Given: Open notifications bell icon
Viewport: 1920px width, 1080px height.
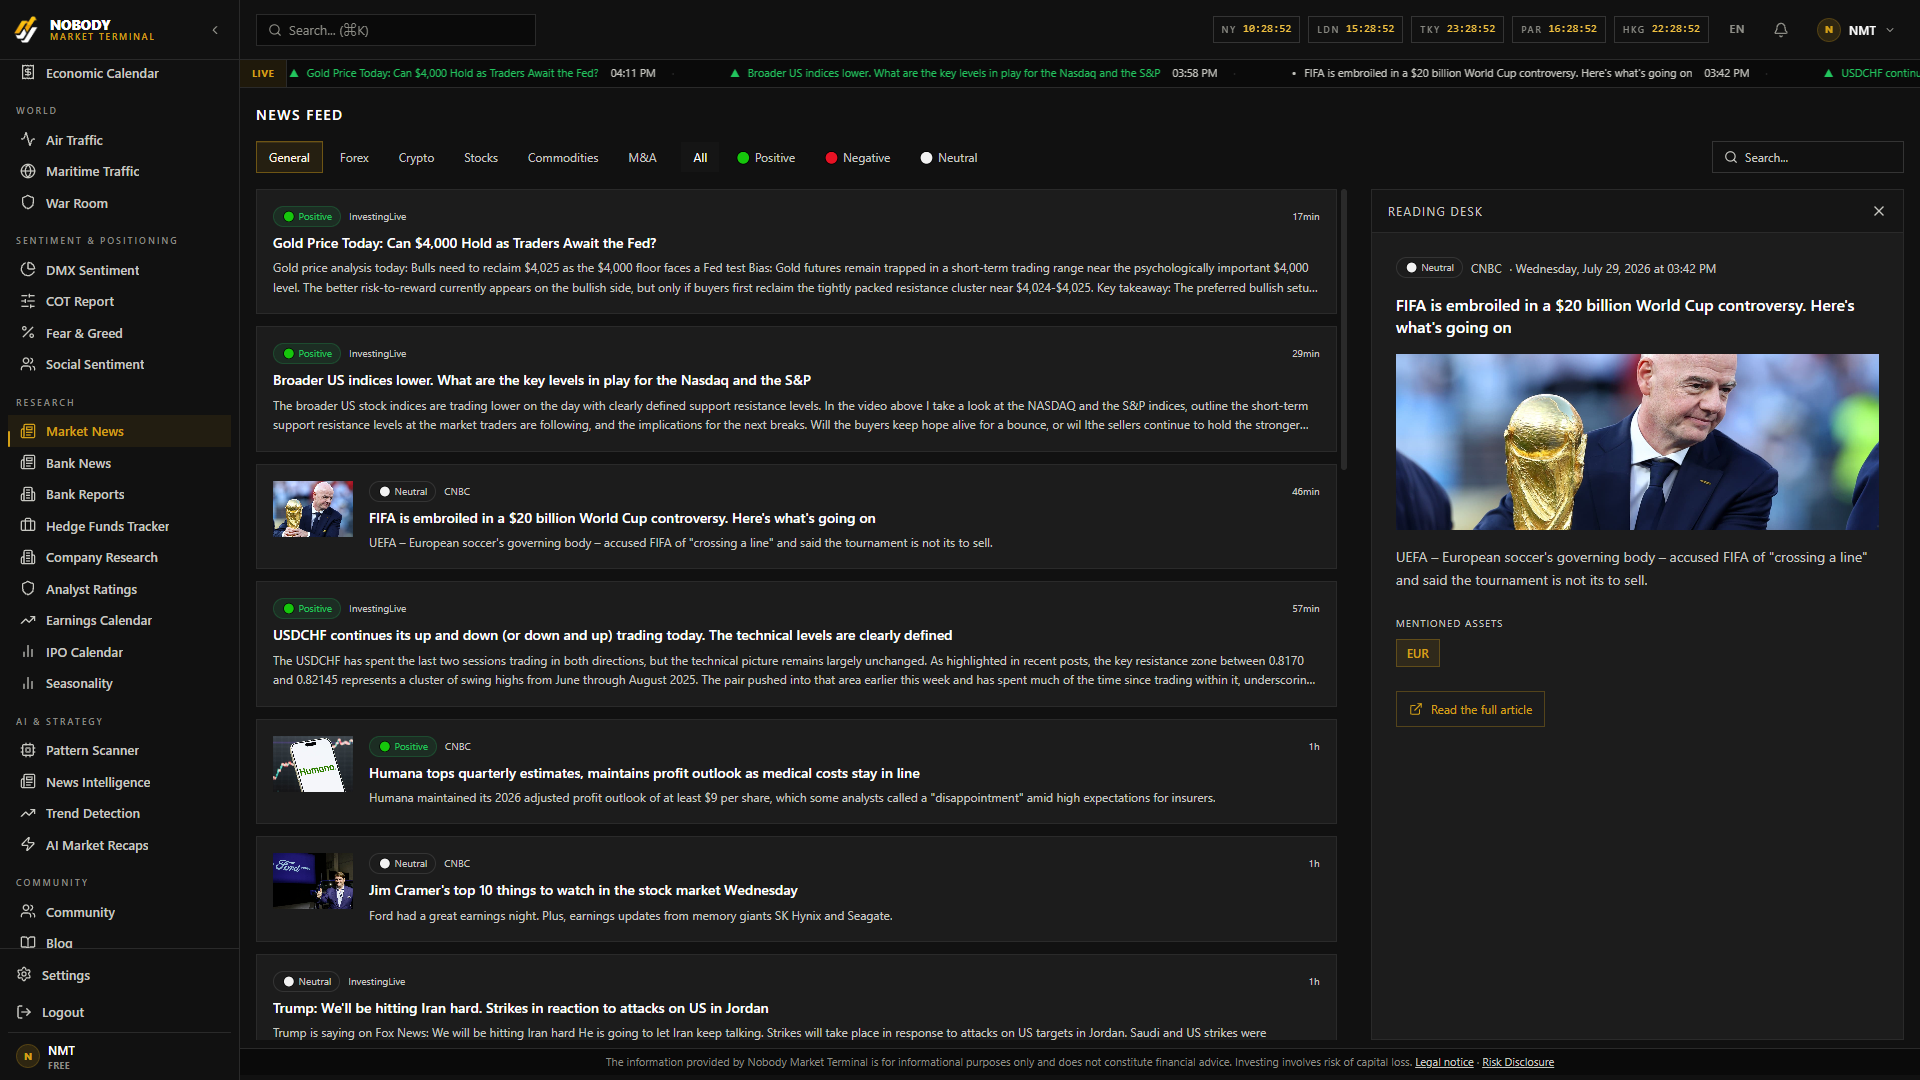Looking at the screenshot, I should 1781,30.
